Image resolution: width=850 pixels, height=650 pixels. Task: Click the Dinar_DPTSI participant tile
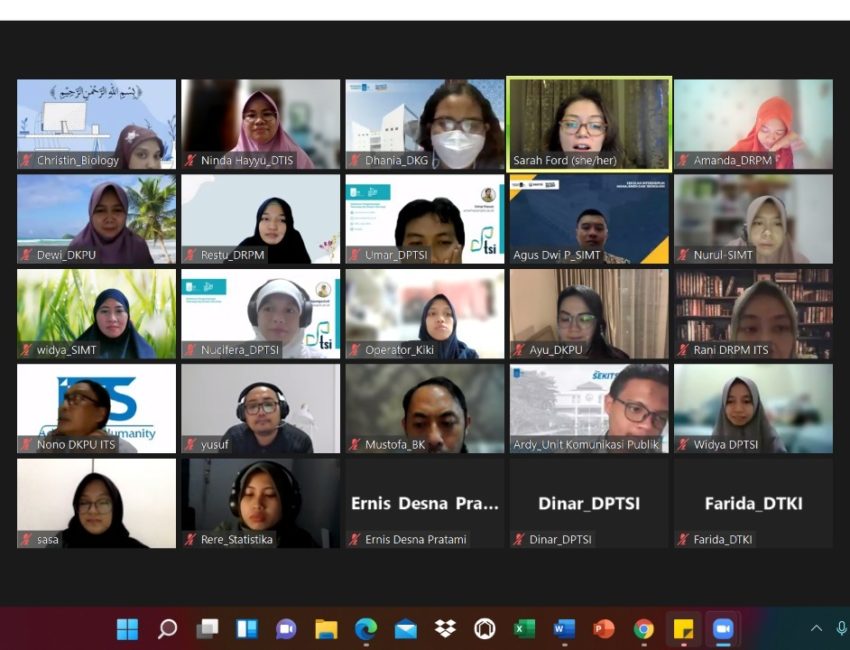click(x=589, y=503)
